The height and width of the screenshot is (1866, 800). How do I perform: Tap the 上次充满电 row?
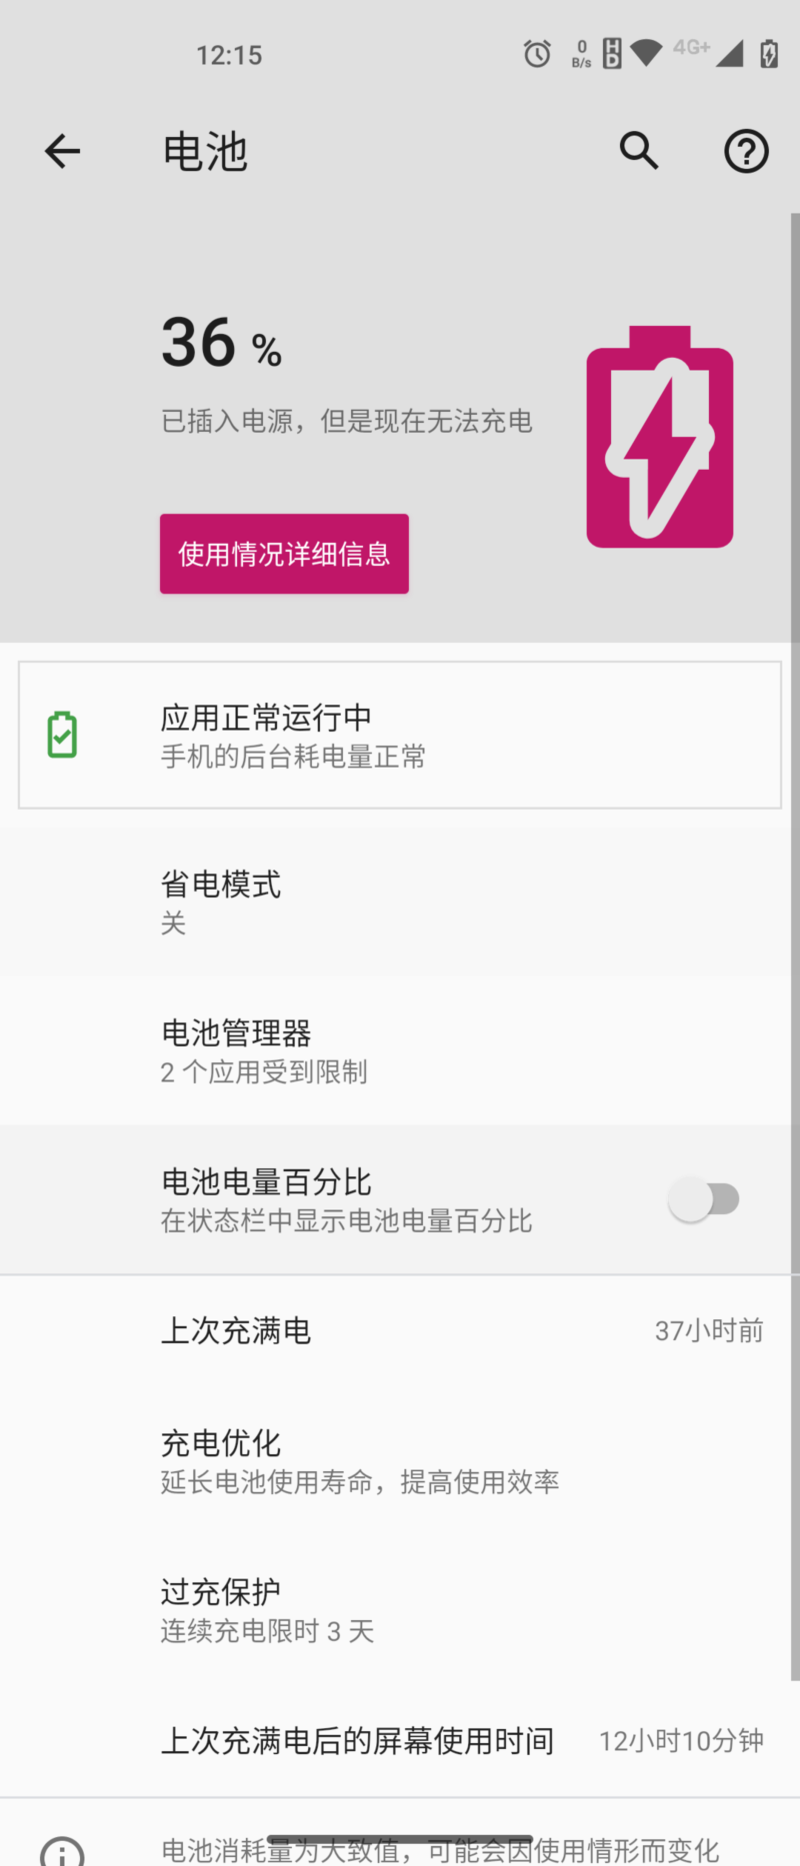click(400, 1331)
